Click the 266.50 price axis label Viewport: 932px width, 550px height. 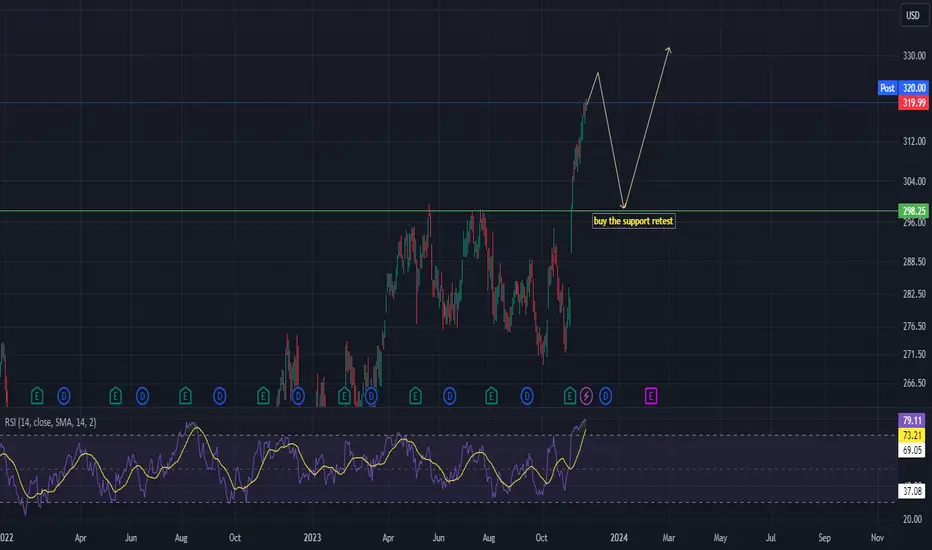click(914, 383)
